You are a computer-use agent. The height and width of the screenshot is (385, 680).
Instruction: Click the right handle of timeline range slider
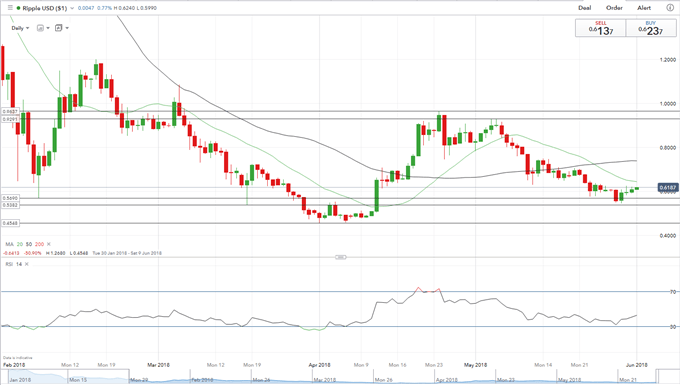[657, 377]
